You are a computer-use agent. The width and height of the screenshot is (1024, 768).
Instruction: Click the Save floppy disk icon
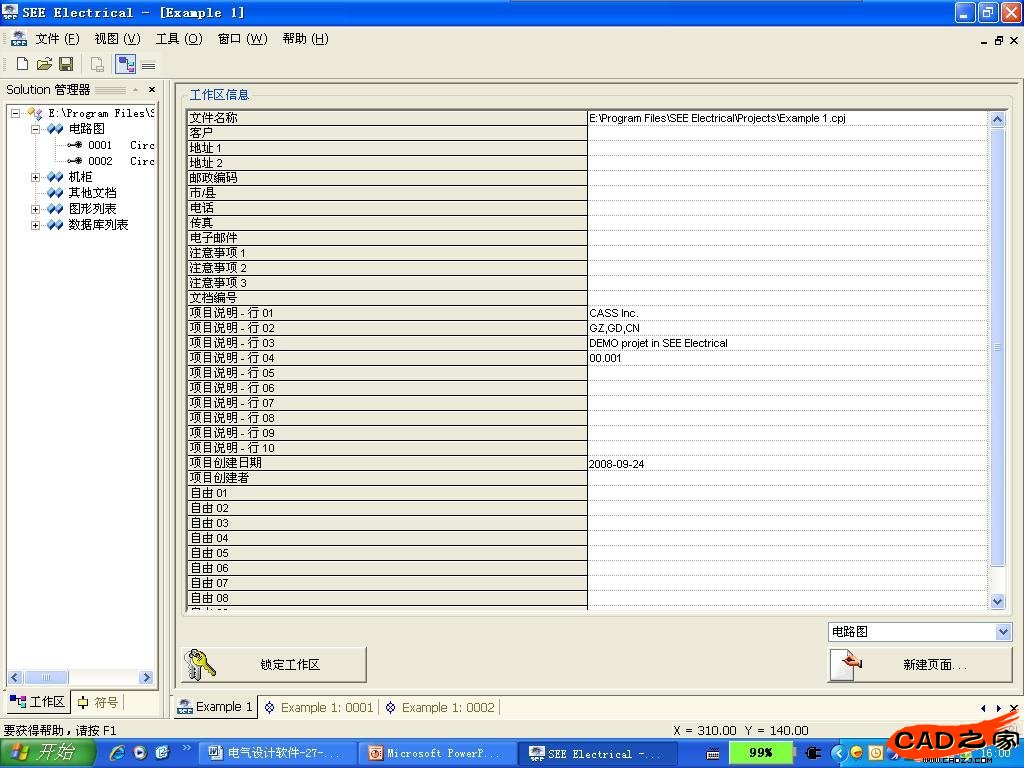[x=66, y=64]
